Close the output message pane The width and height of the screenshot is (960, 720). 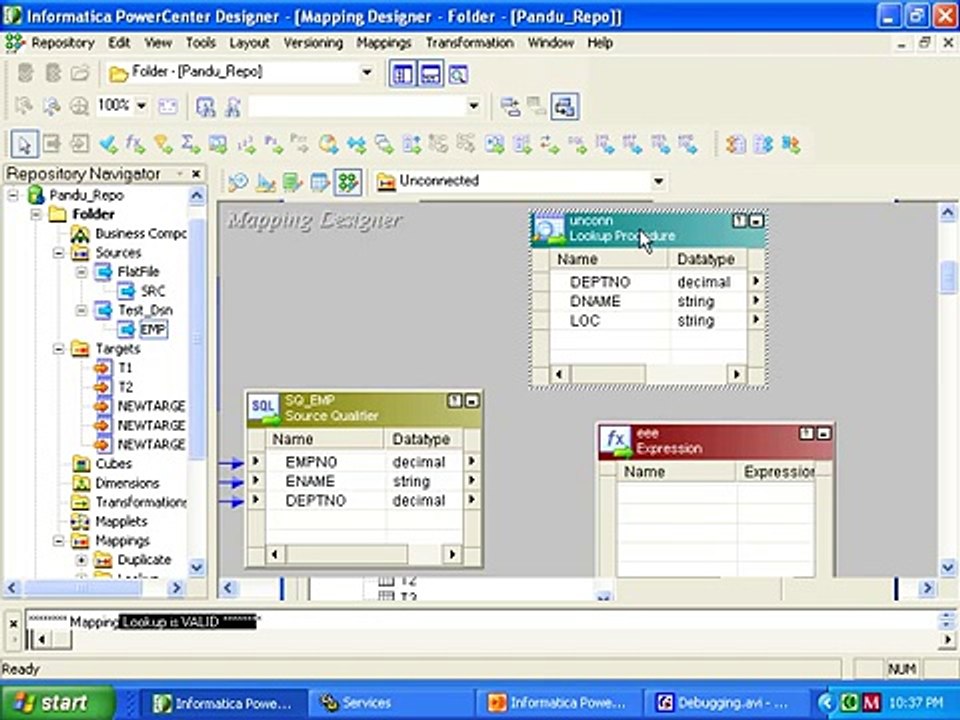[x=13, y=623]
